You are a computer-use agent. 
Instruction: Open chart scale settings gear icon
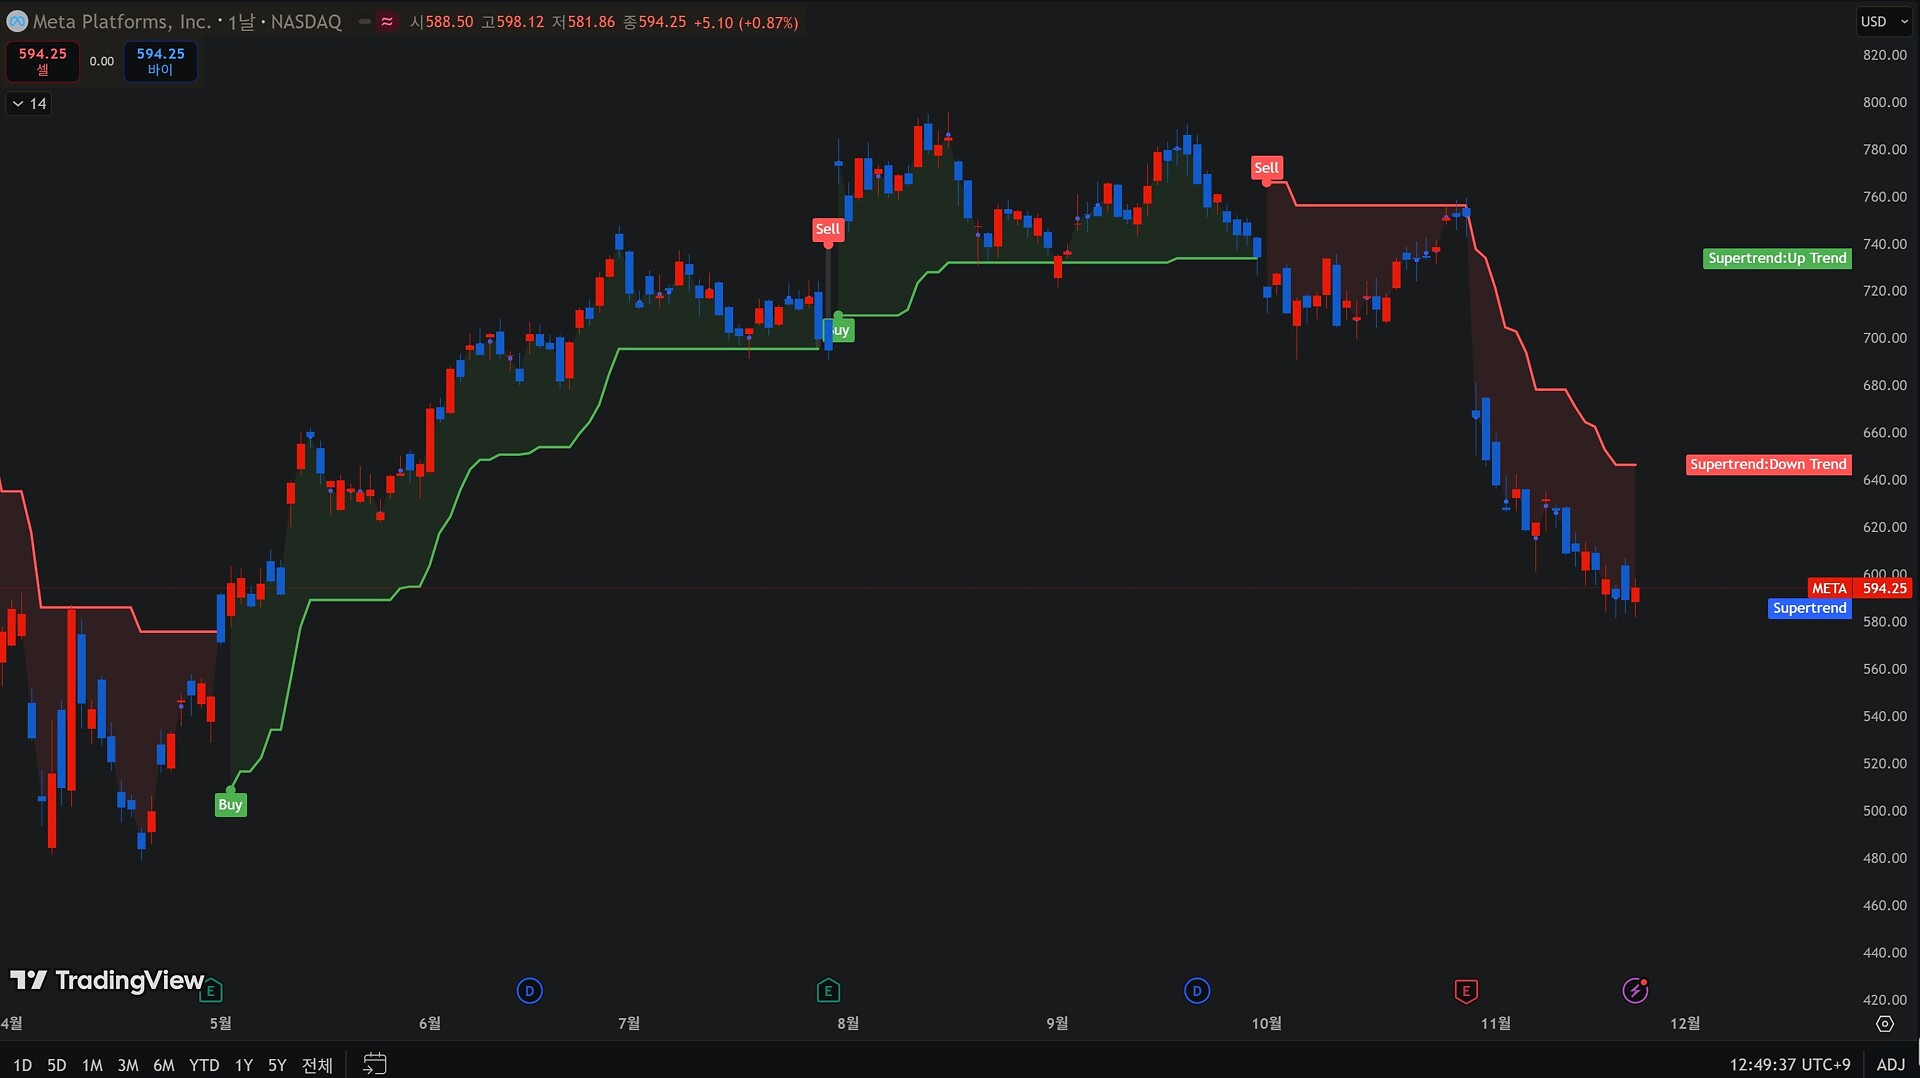(1885, 1024)
